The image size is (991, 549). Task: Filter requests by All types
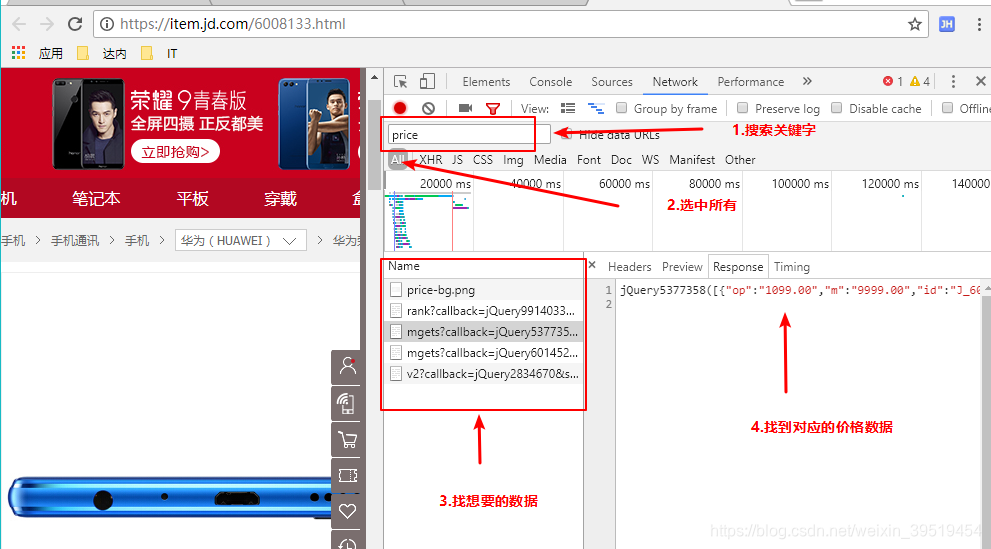coord(397,160)
